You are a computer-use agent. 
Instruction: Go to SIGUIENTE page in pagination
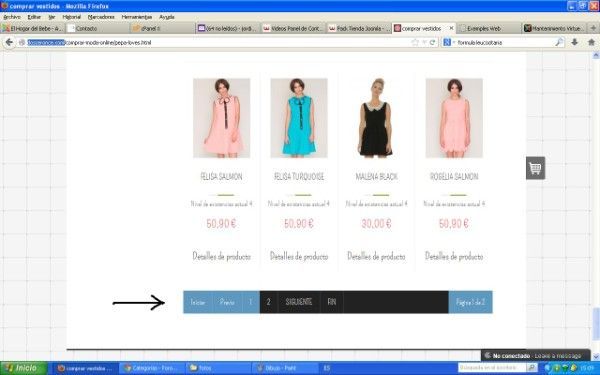point(298,302)
